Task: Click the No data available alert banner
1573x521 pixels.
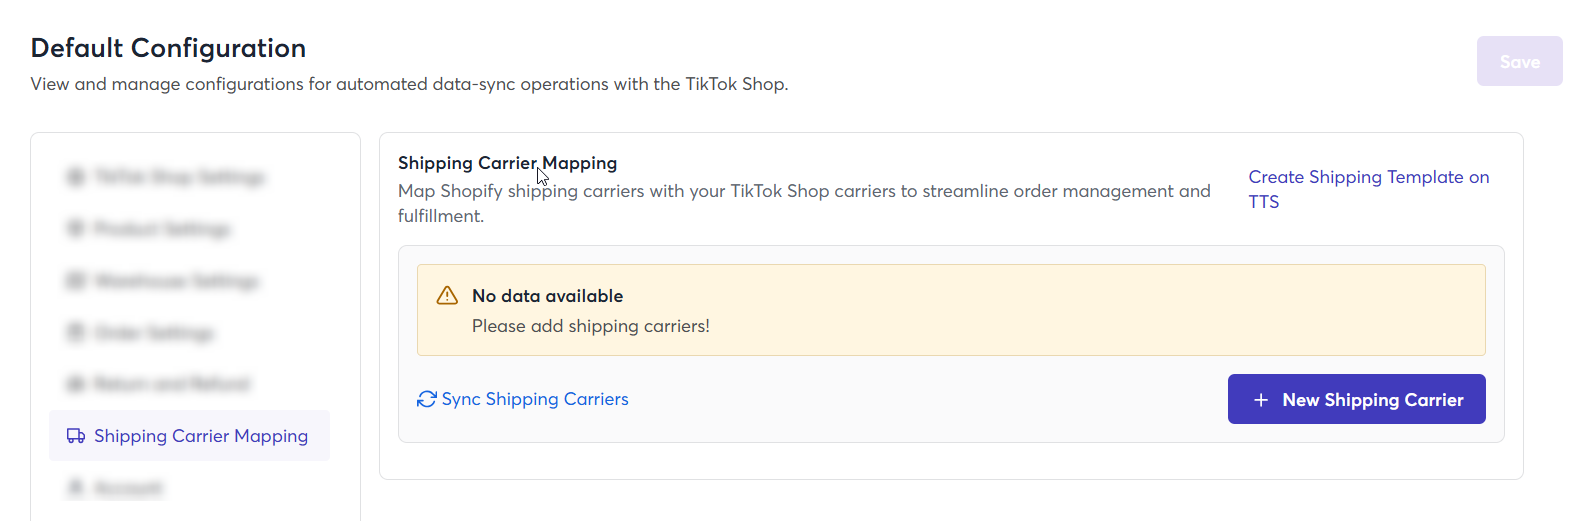Action: [951, 310]
